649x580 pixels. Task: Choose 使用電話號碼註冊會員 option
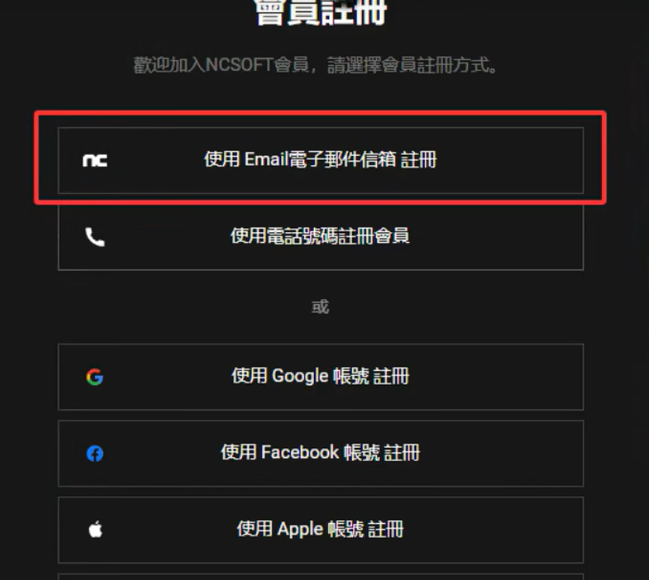(x=321, y=237)
